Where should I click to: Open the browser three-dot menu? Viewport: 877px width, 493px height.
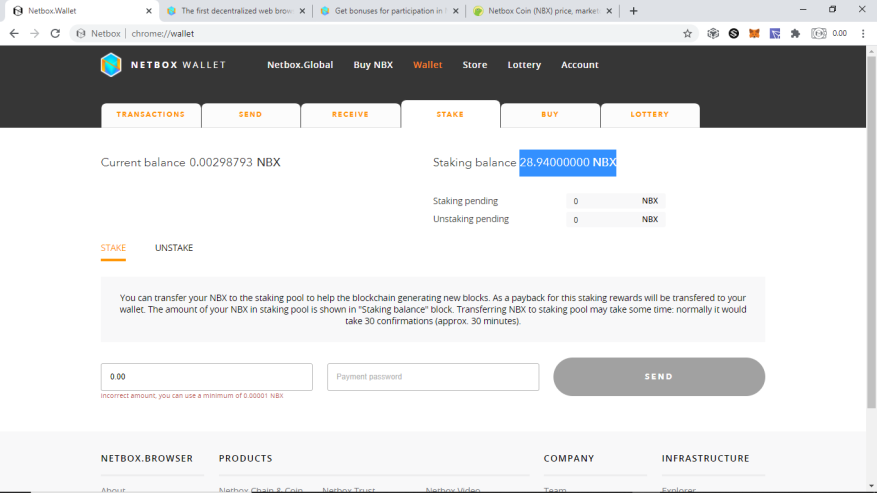863,34
